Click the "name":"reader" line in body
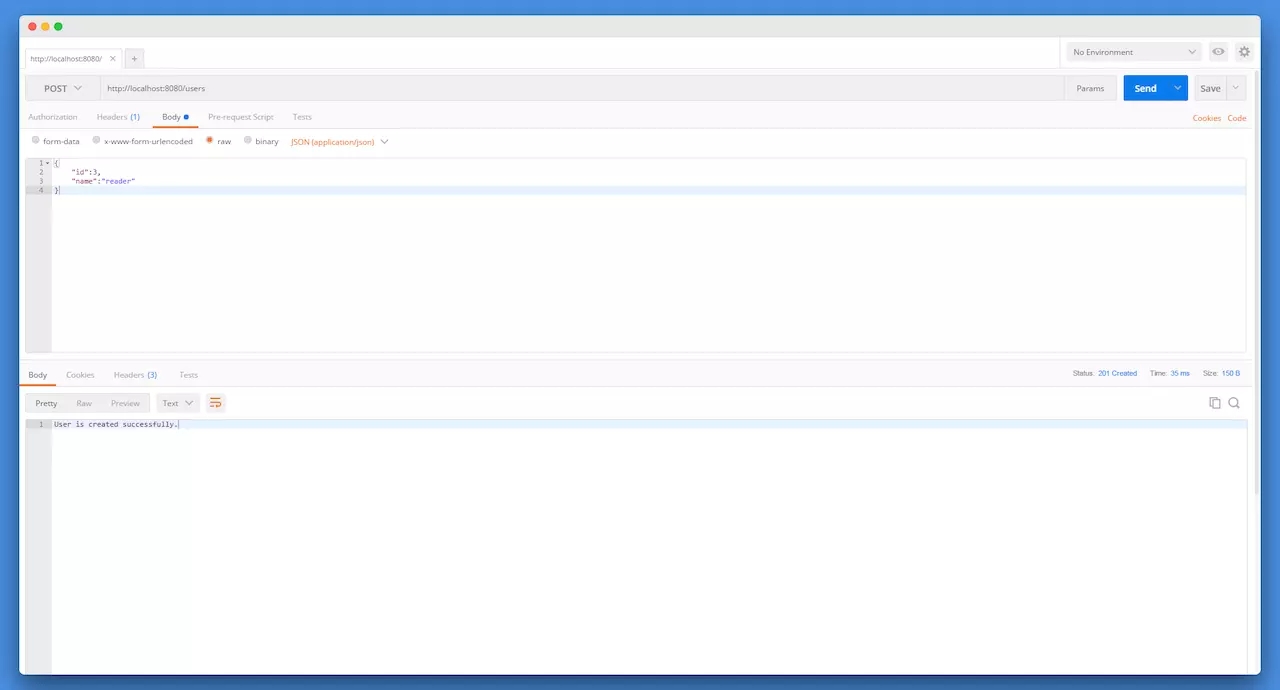Viewport: 1280px width, 690px height. 103,181
